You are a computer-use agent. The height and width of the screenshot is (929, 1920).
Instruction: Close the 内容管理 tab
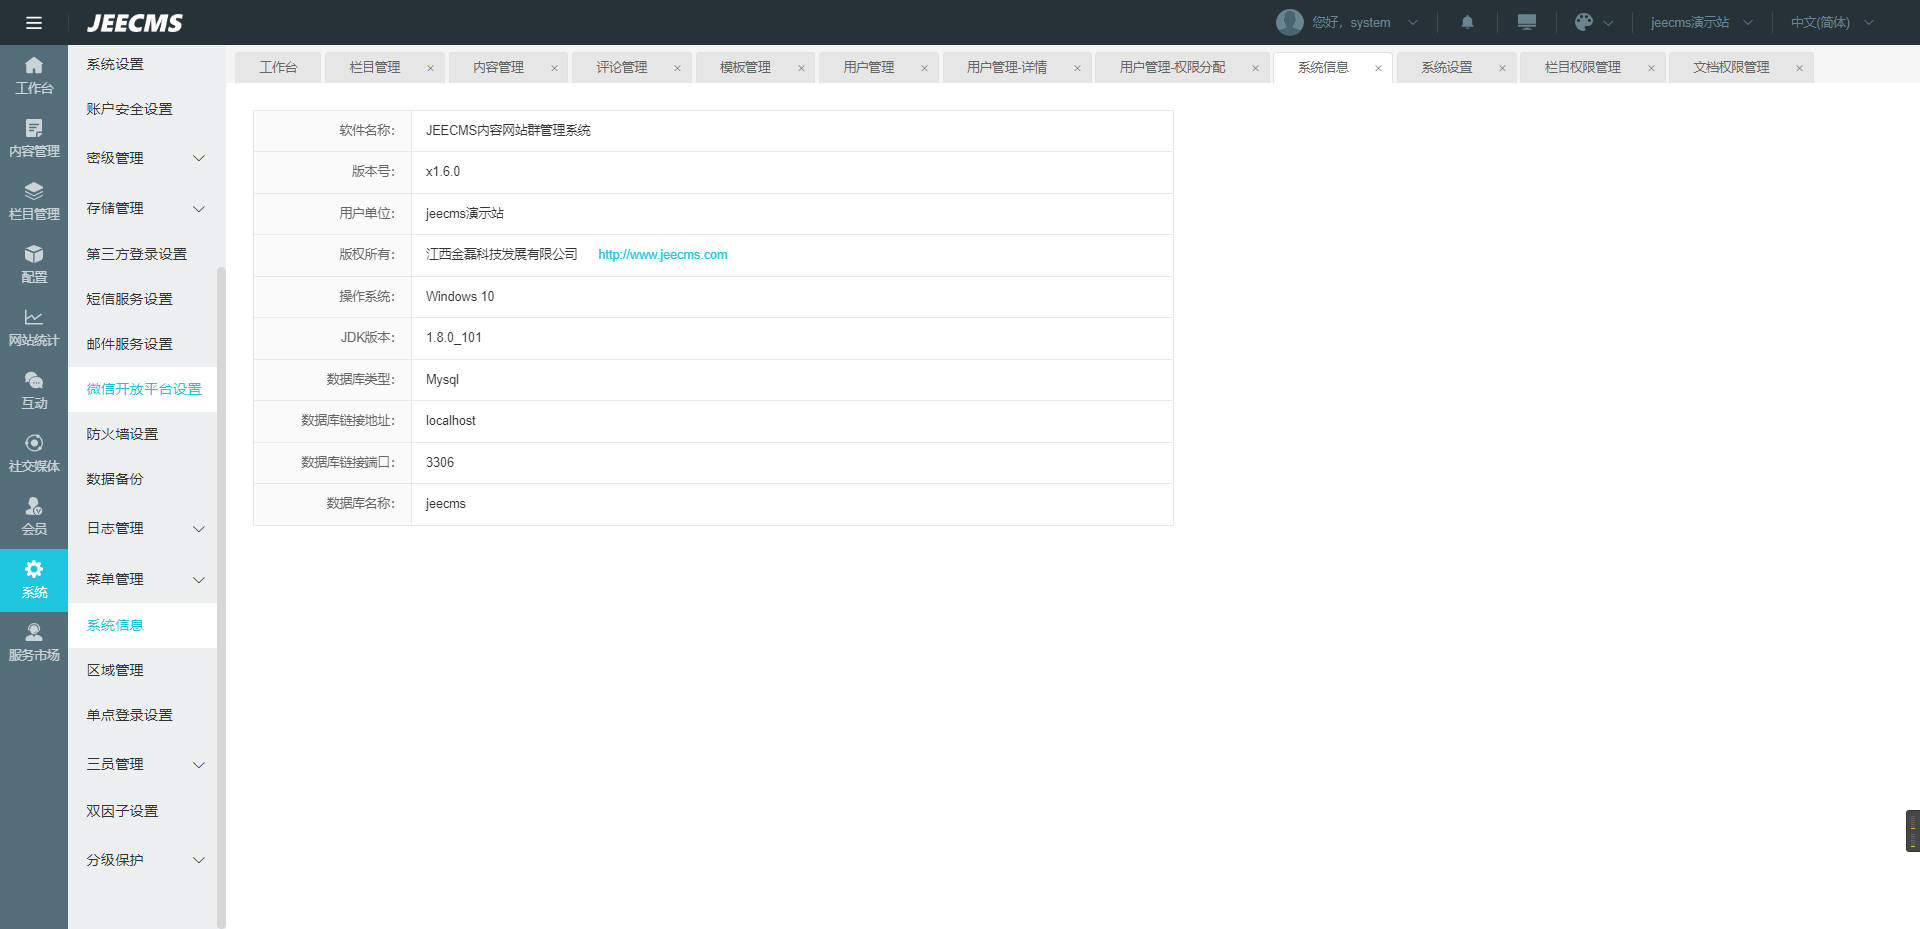tap(554, 68)
